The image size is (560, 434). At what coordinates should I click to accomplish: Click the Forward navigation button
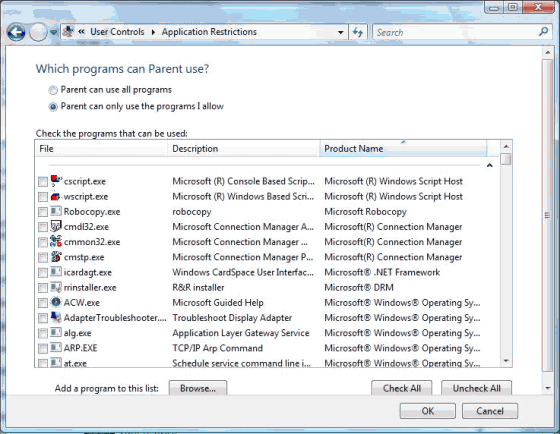(38, 33)
